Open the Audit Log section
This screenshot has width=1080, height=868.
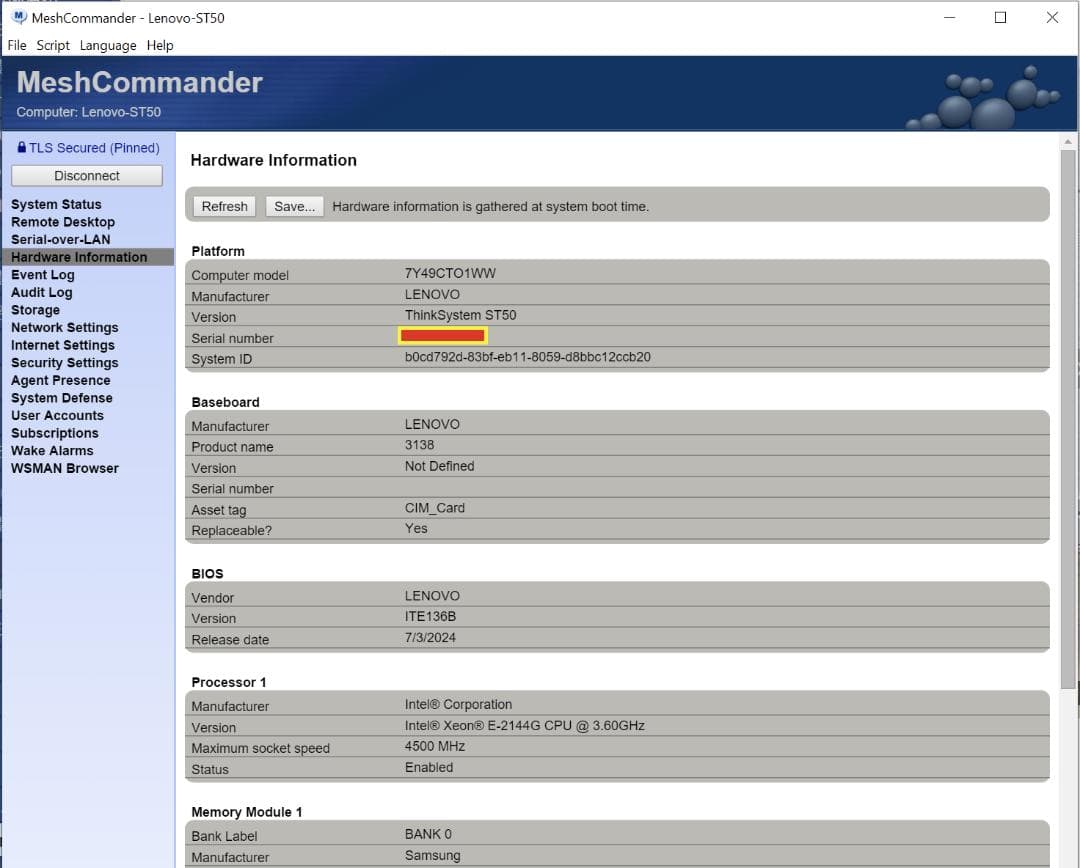41,292
